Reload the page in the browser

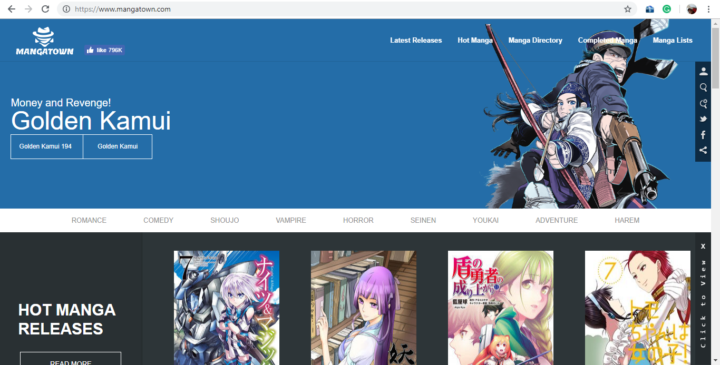tap(45, 9)
